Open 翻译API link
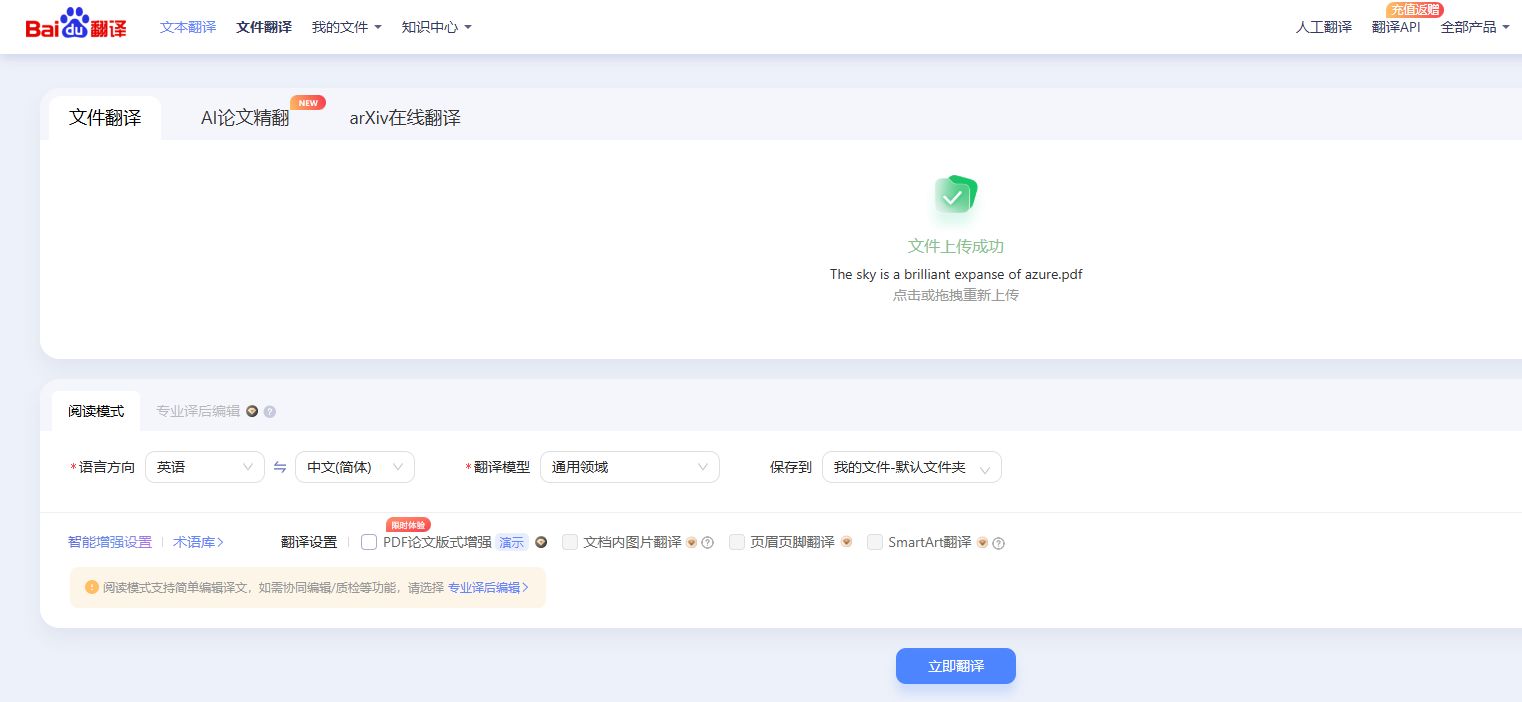Screen dimensions: 1522x702 1396,27
